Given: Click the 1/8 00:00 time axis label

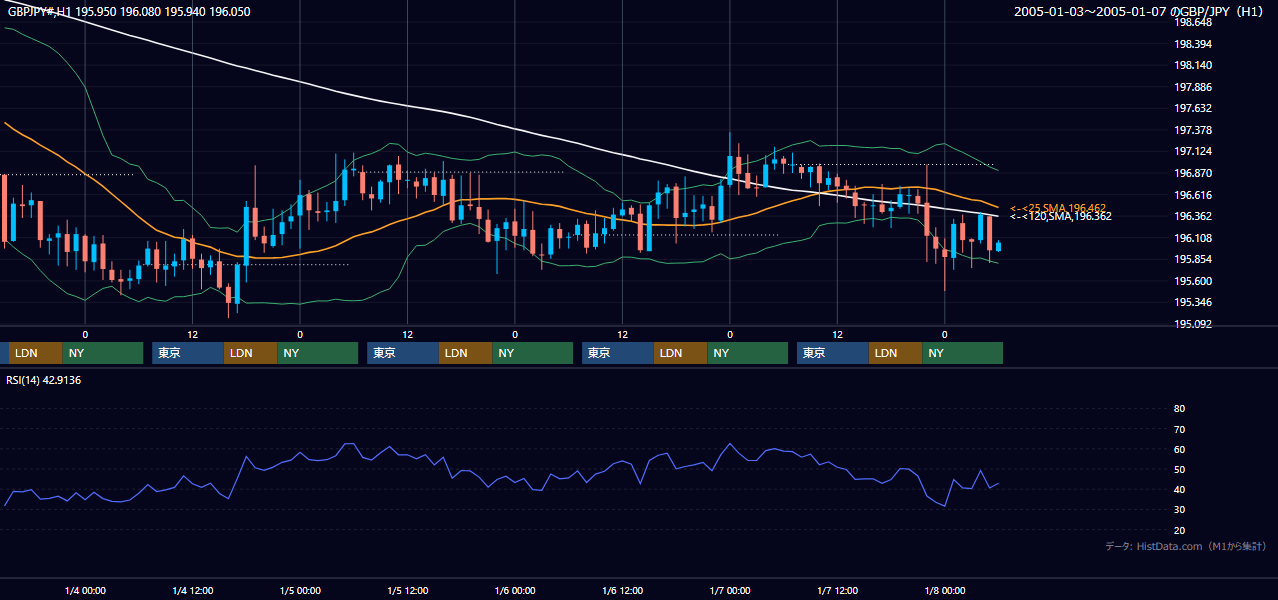Looking at the screenshot, I should point(945,590).
